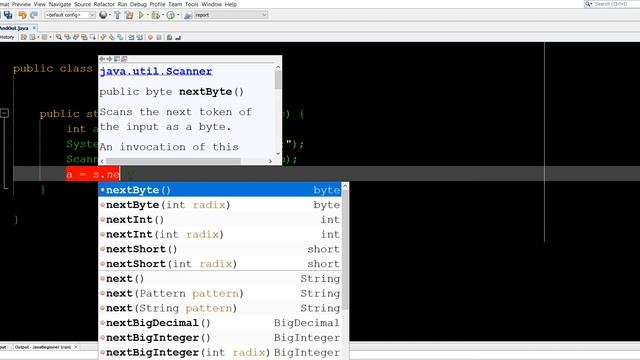This screenshot has width=640, height=360.
Task: Click the Previous Bookmark icon
Action: (103, 37)
